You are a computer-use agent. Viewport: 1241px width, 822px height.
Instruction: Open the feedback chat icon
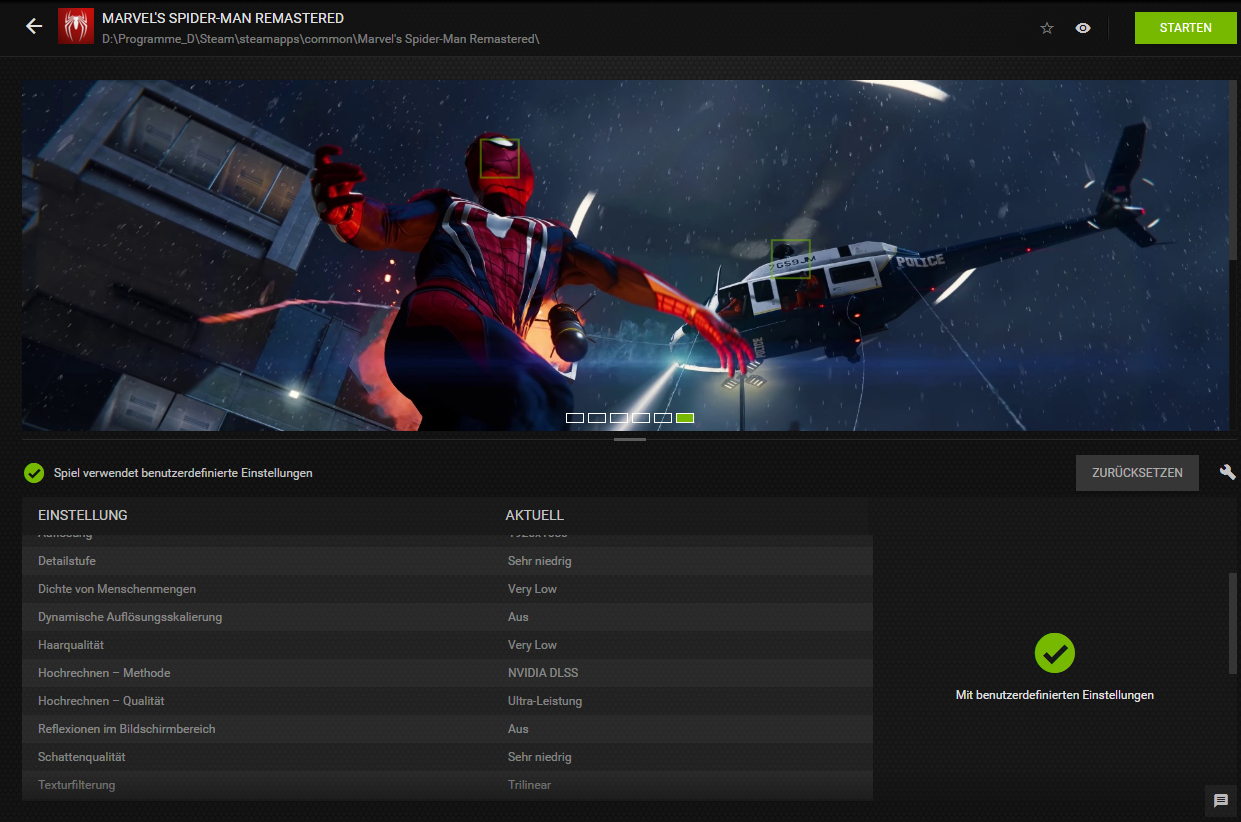[1220, 801]
